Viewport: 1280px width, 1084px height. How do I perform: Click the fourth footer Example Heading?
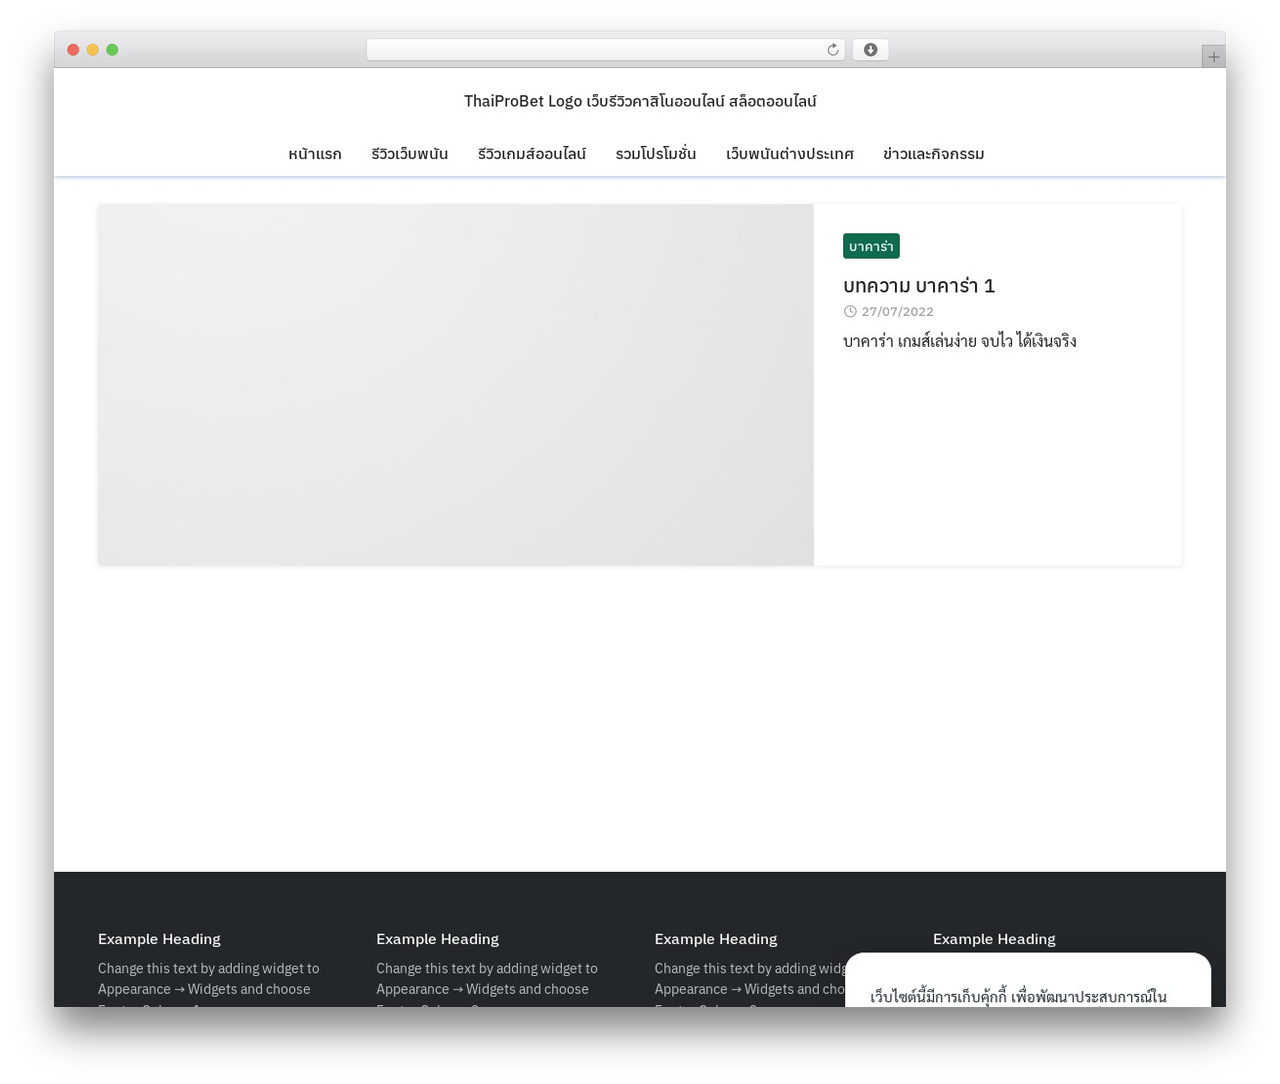tap(994, 939)
